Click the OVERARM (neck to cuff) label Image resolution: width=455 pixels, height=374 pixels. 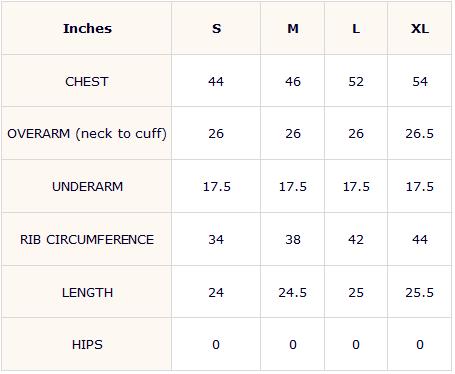coord(87,134)
